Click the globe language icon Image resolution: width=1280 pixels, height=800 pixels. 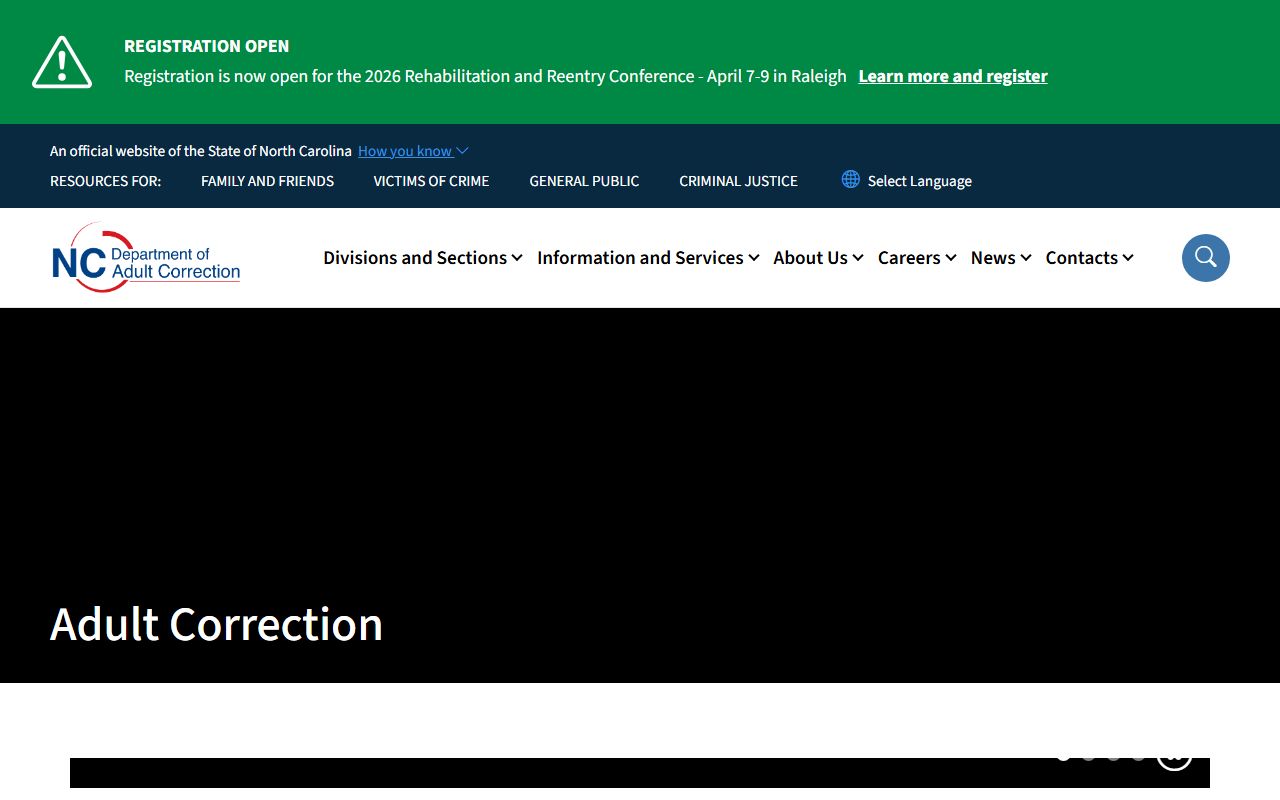click(x=850, y=179)
